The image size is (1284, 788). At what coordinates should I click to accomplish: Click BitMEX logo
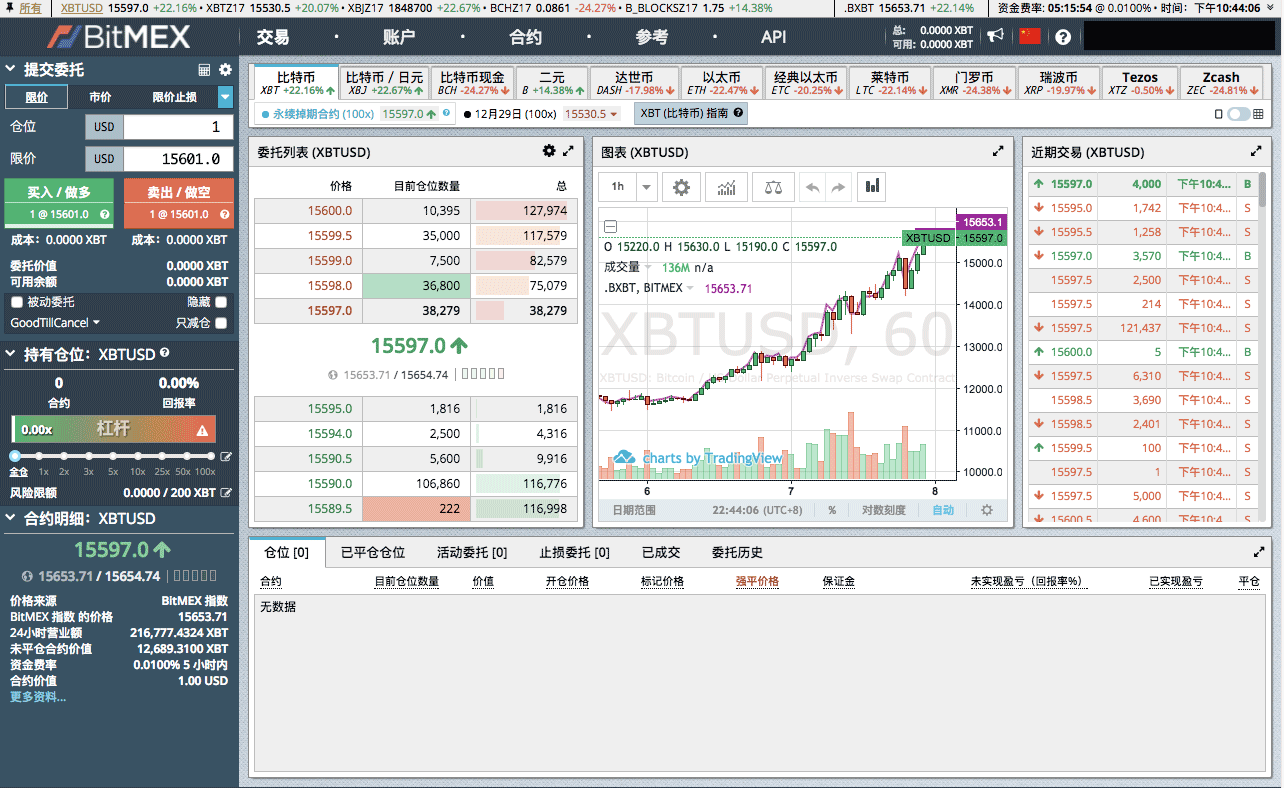(120, 37)
